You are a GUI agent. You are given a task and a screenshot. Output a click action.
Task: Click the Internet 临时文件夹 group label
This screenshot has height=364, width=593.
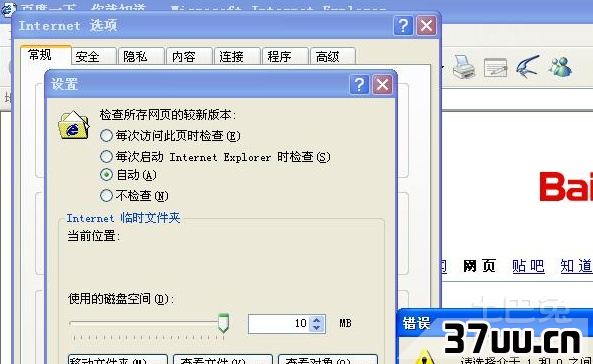tap(123, 218)
